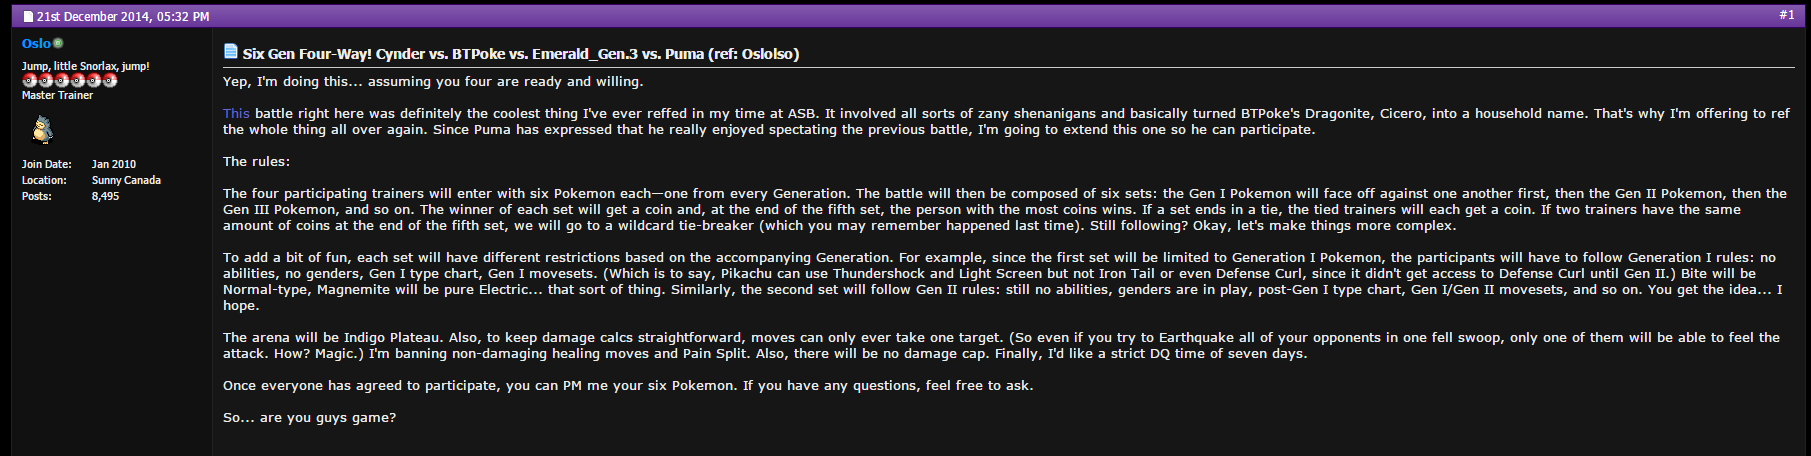Click the first Pokeball rank icon
This screenshot has width=1811, height=456.
[x=30, y=80]
